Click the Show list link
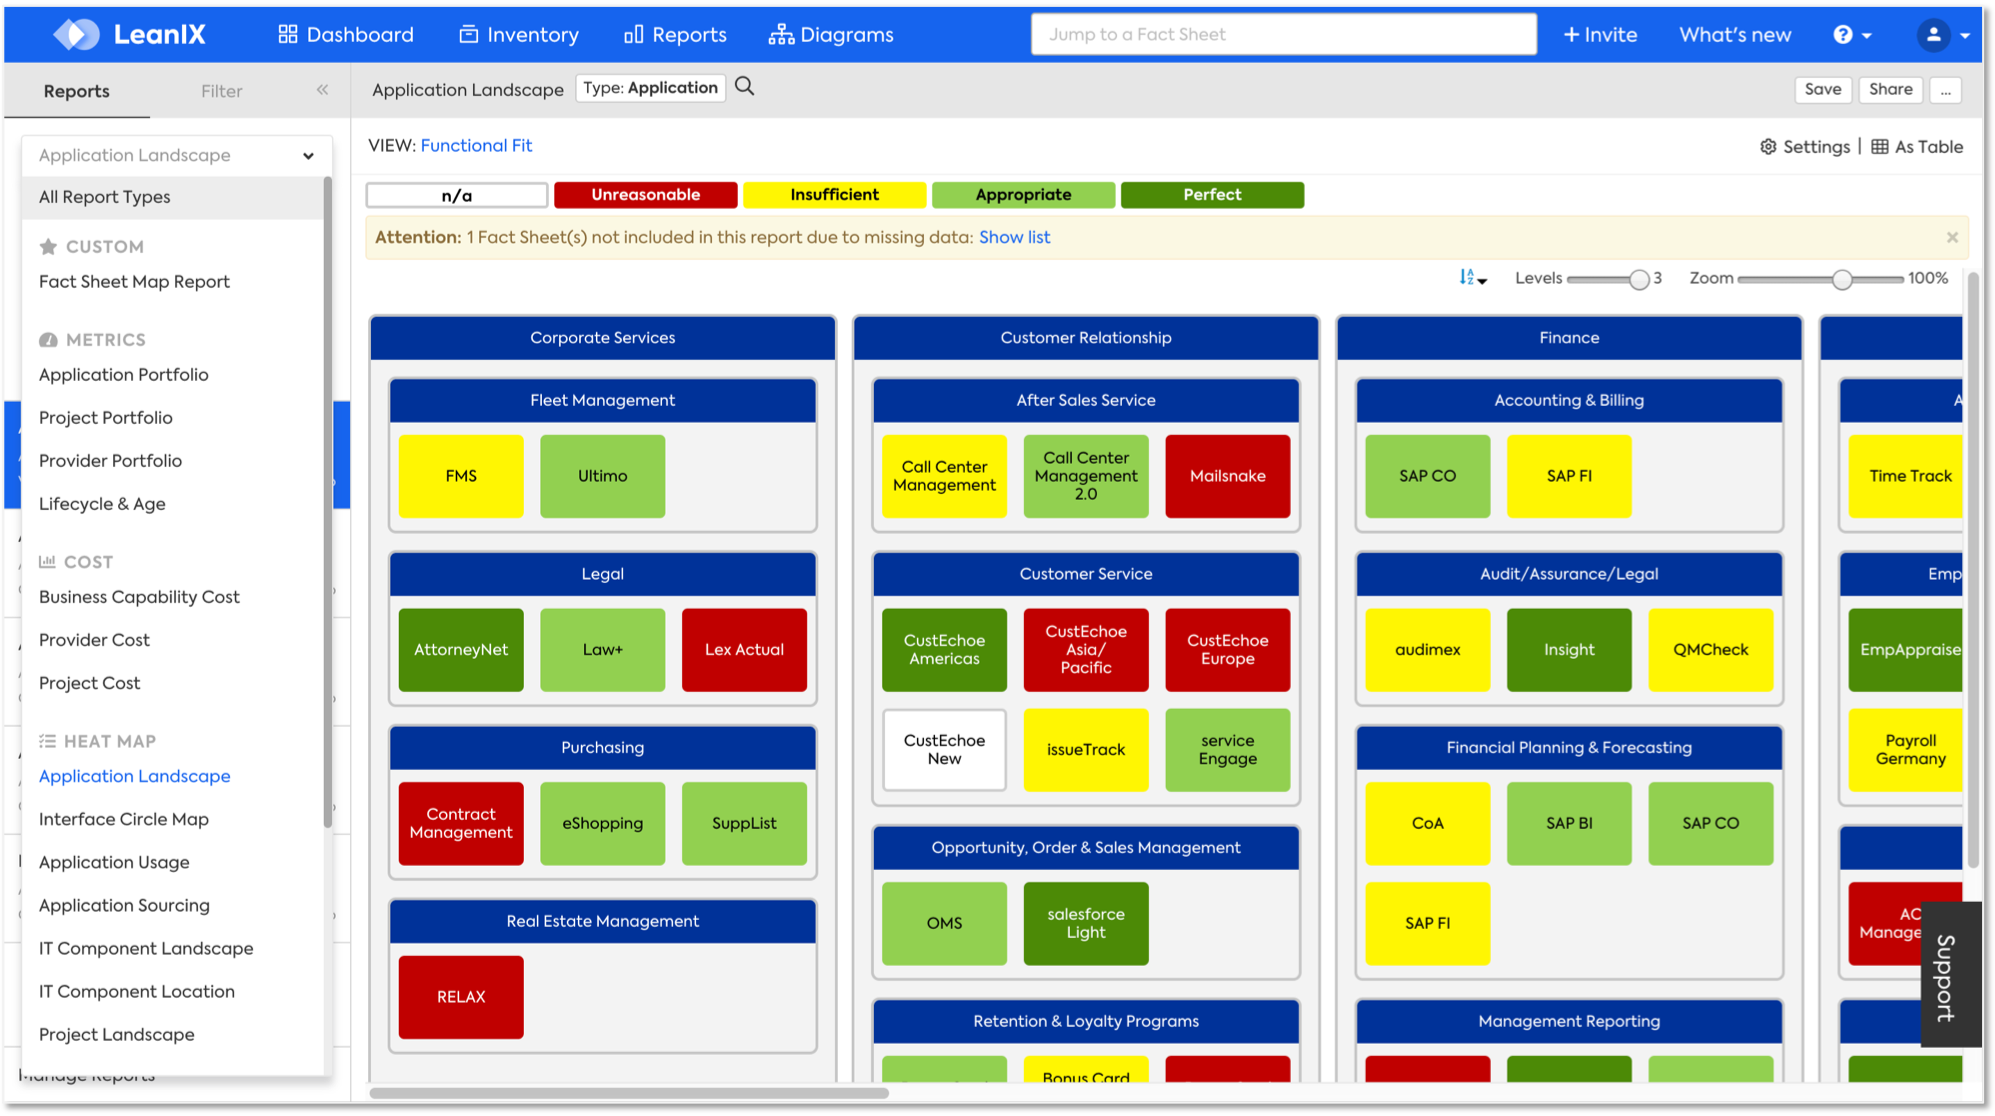Viewport: 1995px width, 1116px height. click(1014, 237)
